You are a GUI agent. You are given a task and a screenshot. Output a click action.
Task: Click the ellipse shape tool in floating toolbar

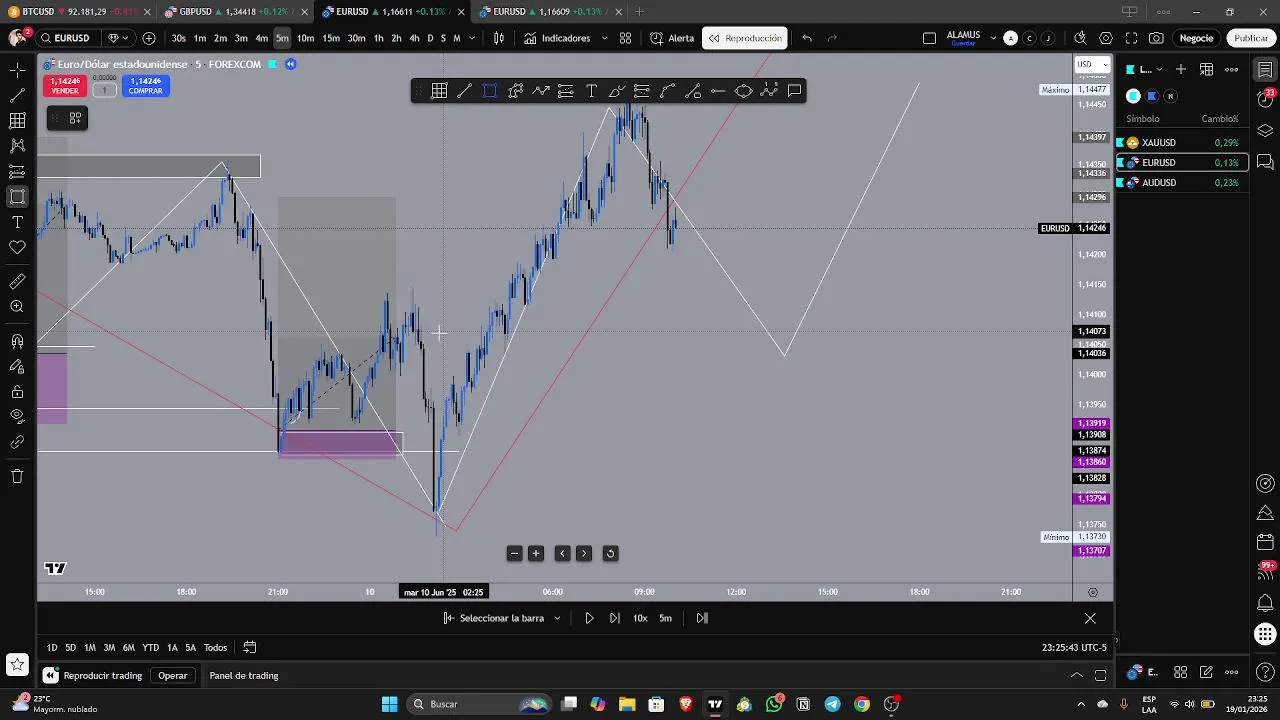tap(743, 91)
